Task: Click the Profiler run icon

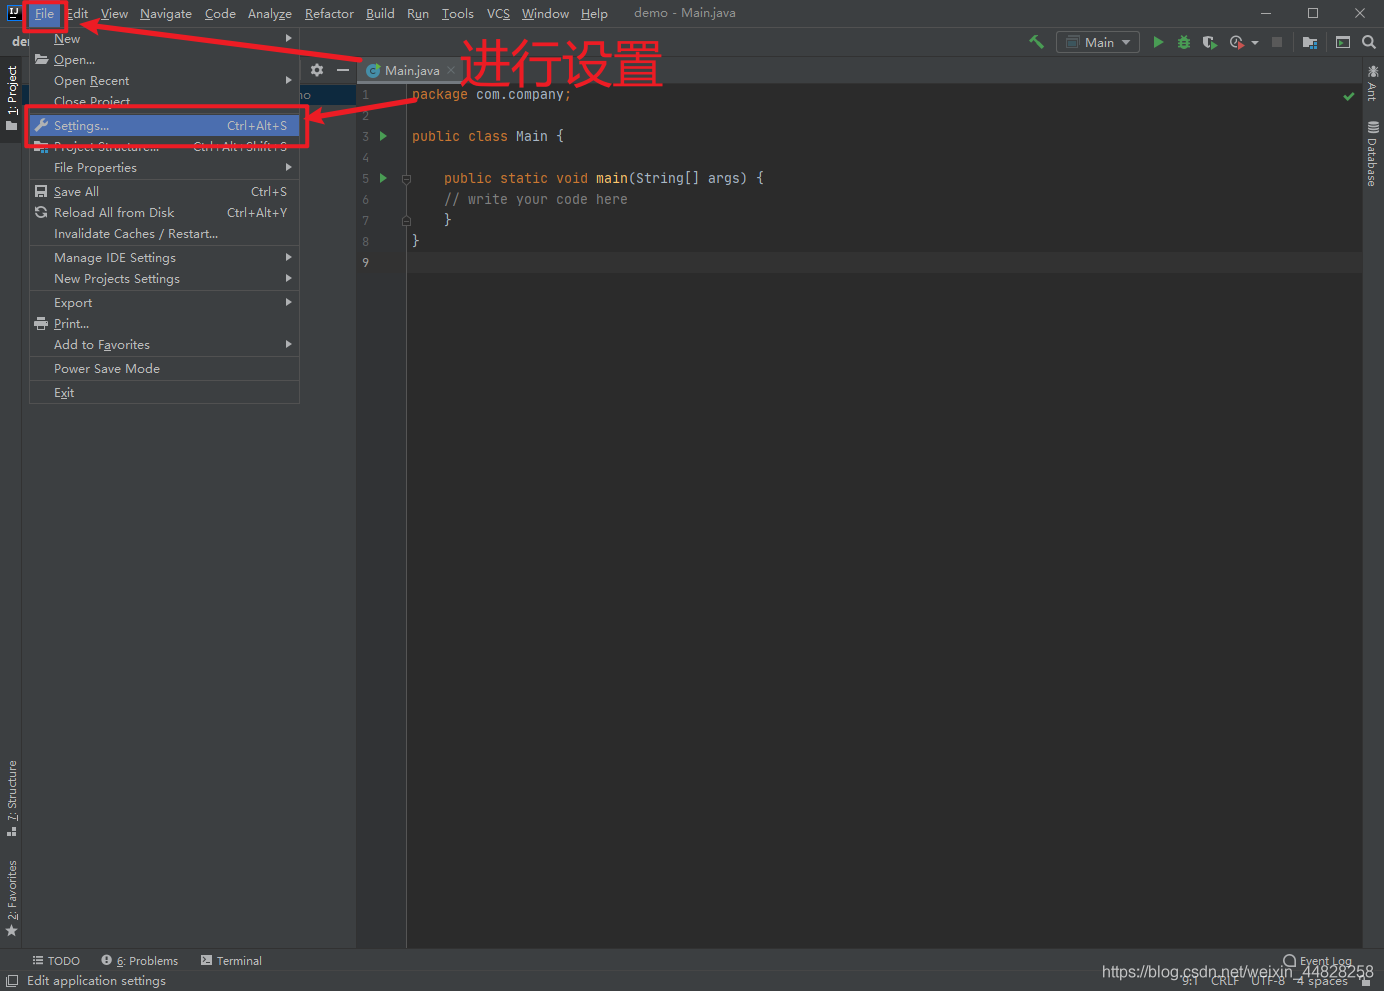Action: coord(1237,42)
